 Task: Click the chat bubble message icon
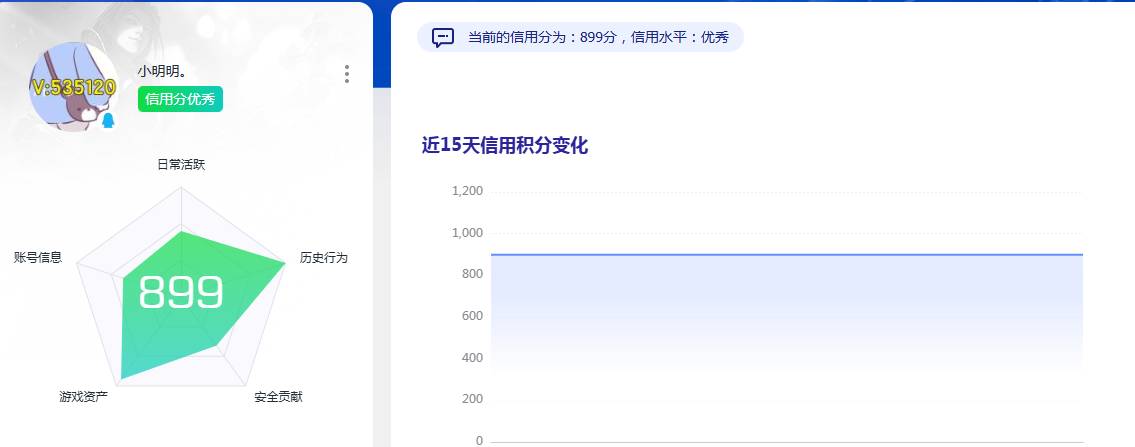click(443, 38)
